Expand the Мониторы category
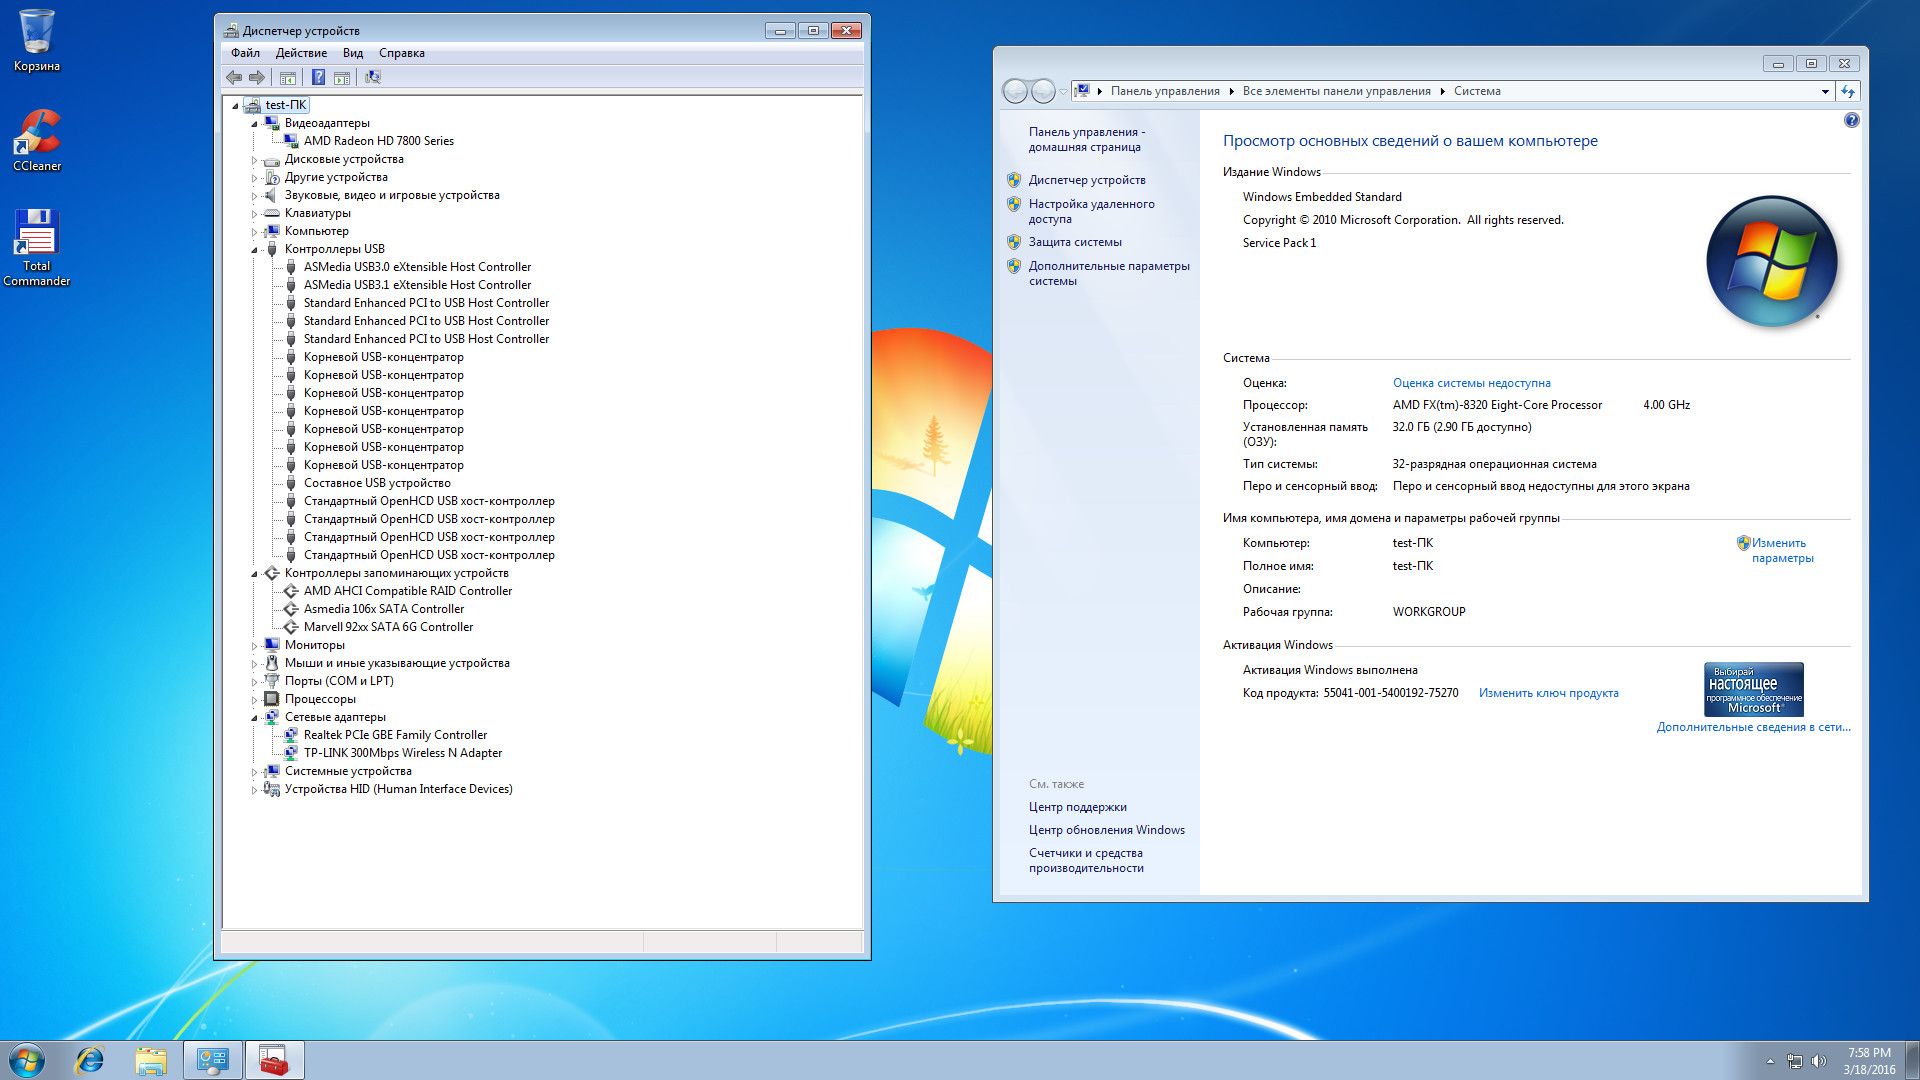Viewport: 1920px width, 1080px height. click(255, 646)
